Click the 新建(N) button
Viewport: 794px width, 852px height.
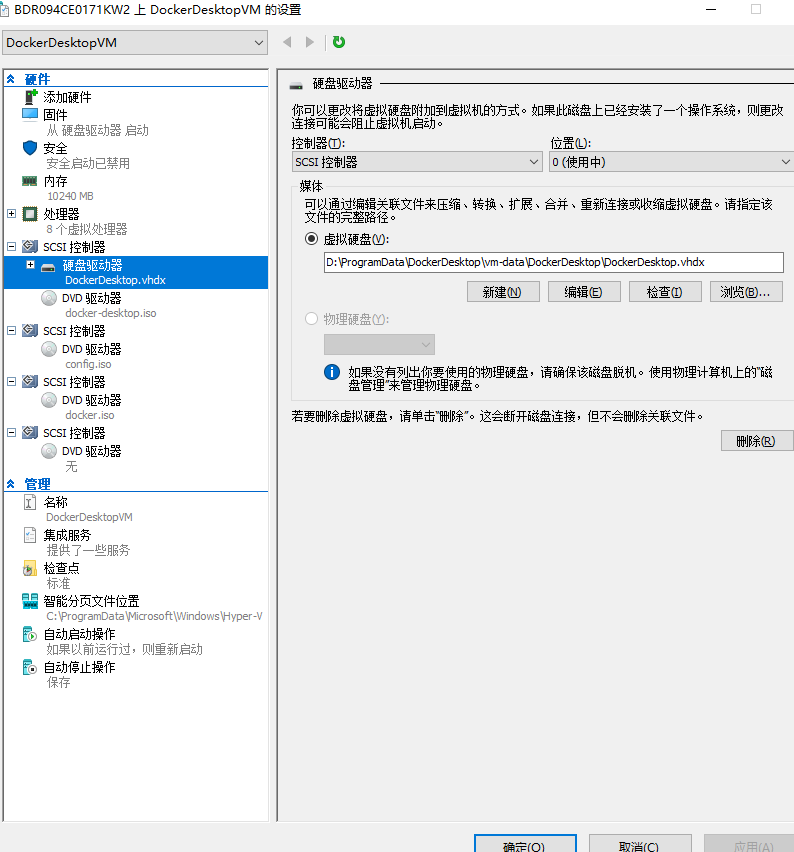pos(503,292)
